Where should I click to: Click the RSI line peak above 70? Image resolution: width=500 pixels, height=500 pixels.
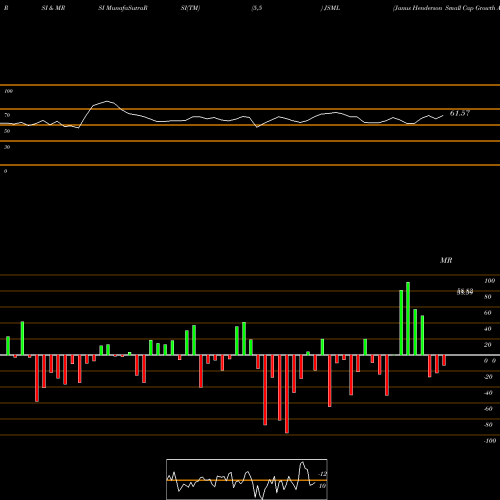point(107,101)
